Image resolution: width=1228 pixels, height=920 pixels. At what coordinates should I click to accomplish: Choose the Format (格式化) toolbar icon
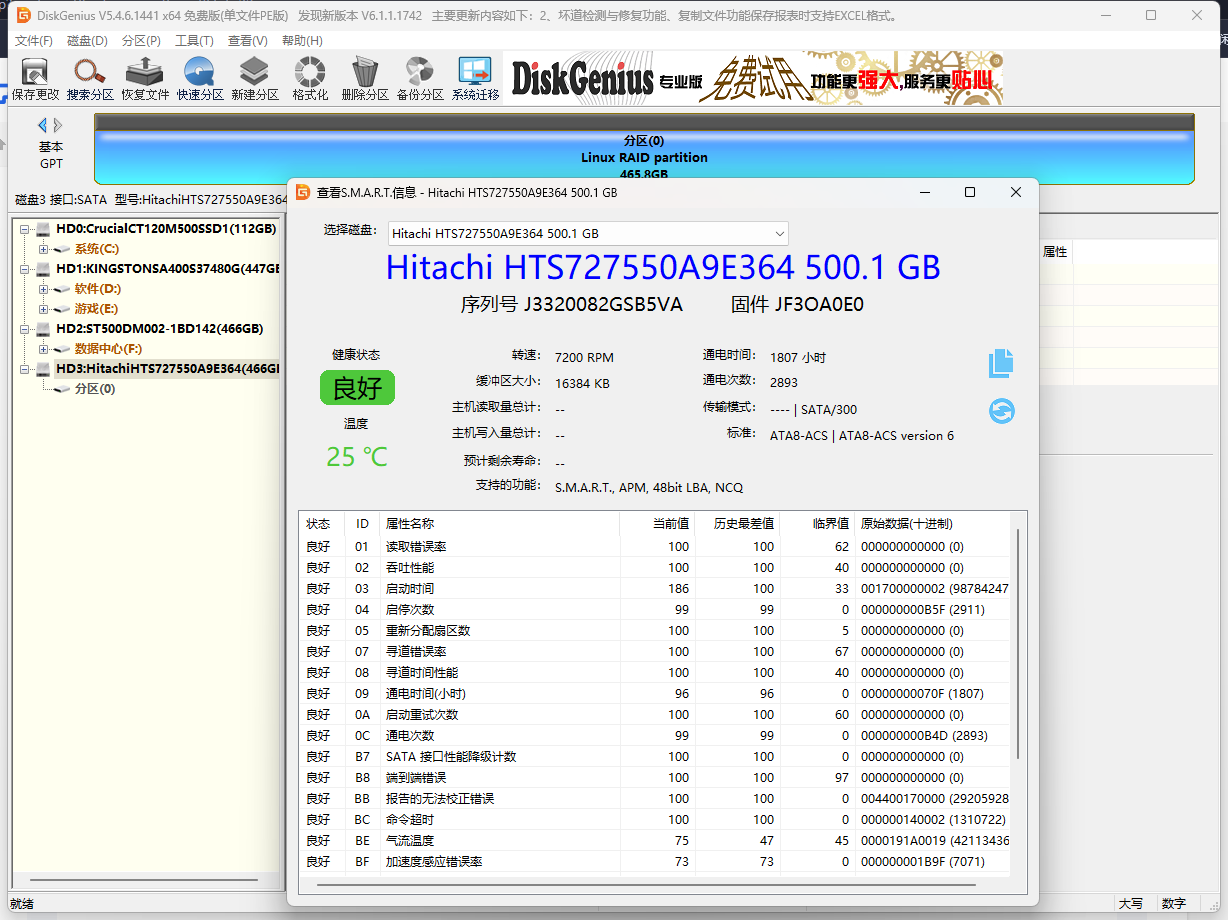pyautogui.click(x=310, y=78)
